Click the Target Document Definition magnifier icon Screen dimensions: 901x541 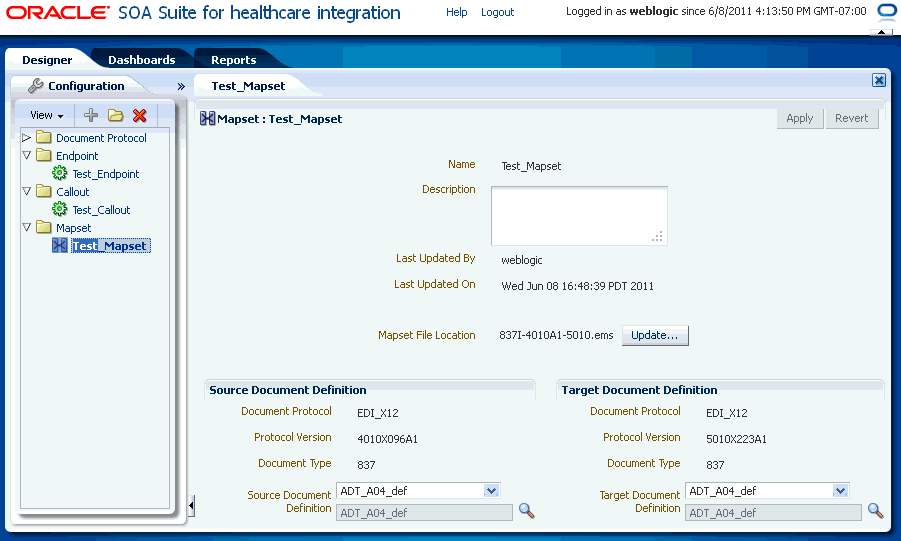click(875, 511)
